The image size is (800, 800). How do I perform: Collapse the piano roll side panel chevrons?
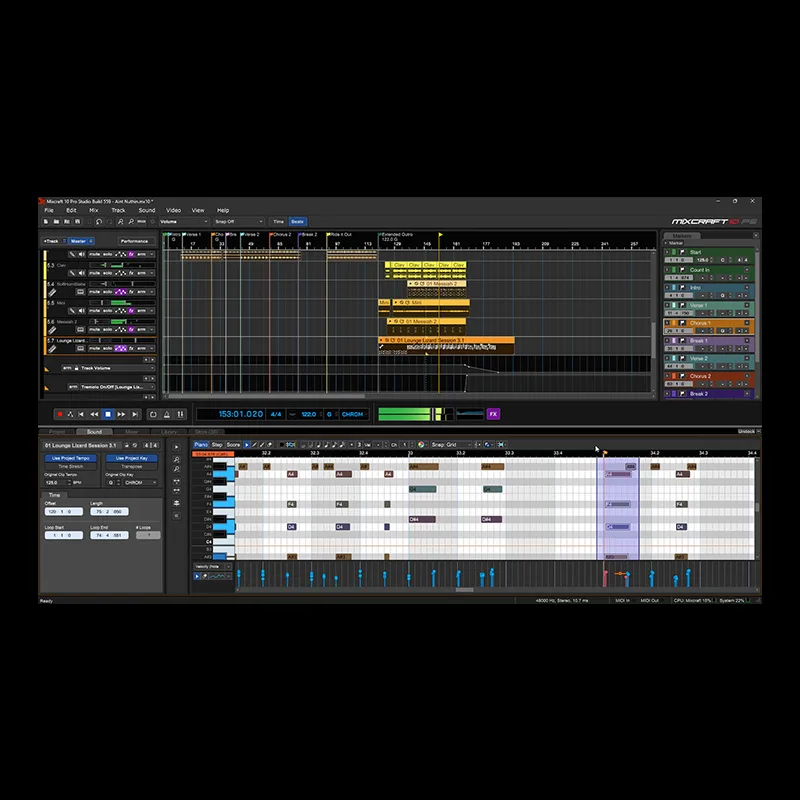point(177,516)
